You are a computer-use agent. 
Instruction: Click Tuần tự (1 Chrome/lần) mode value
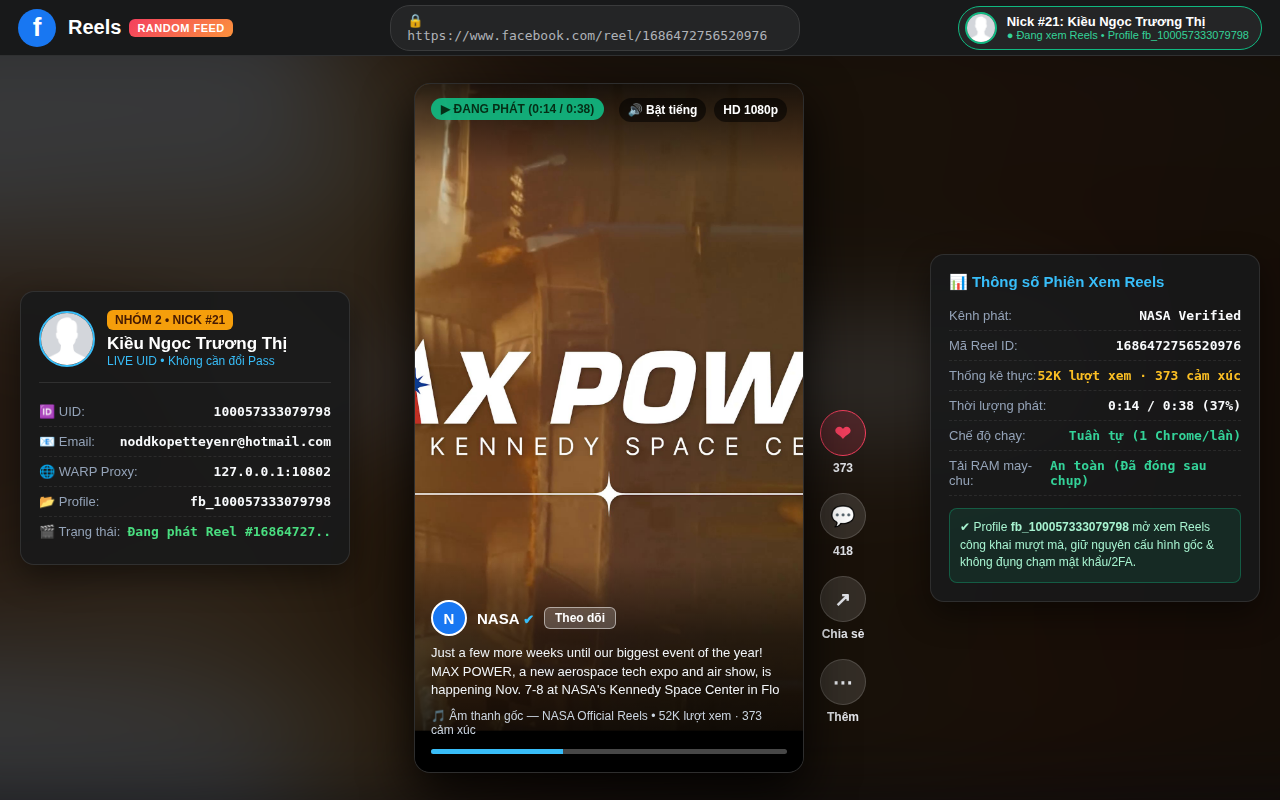point(1155,436)
